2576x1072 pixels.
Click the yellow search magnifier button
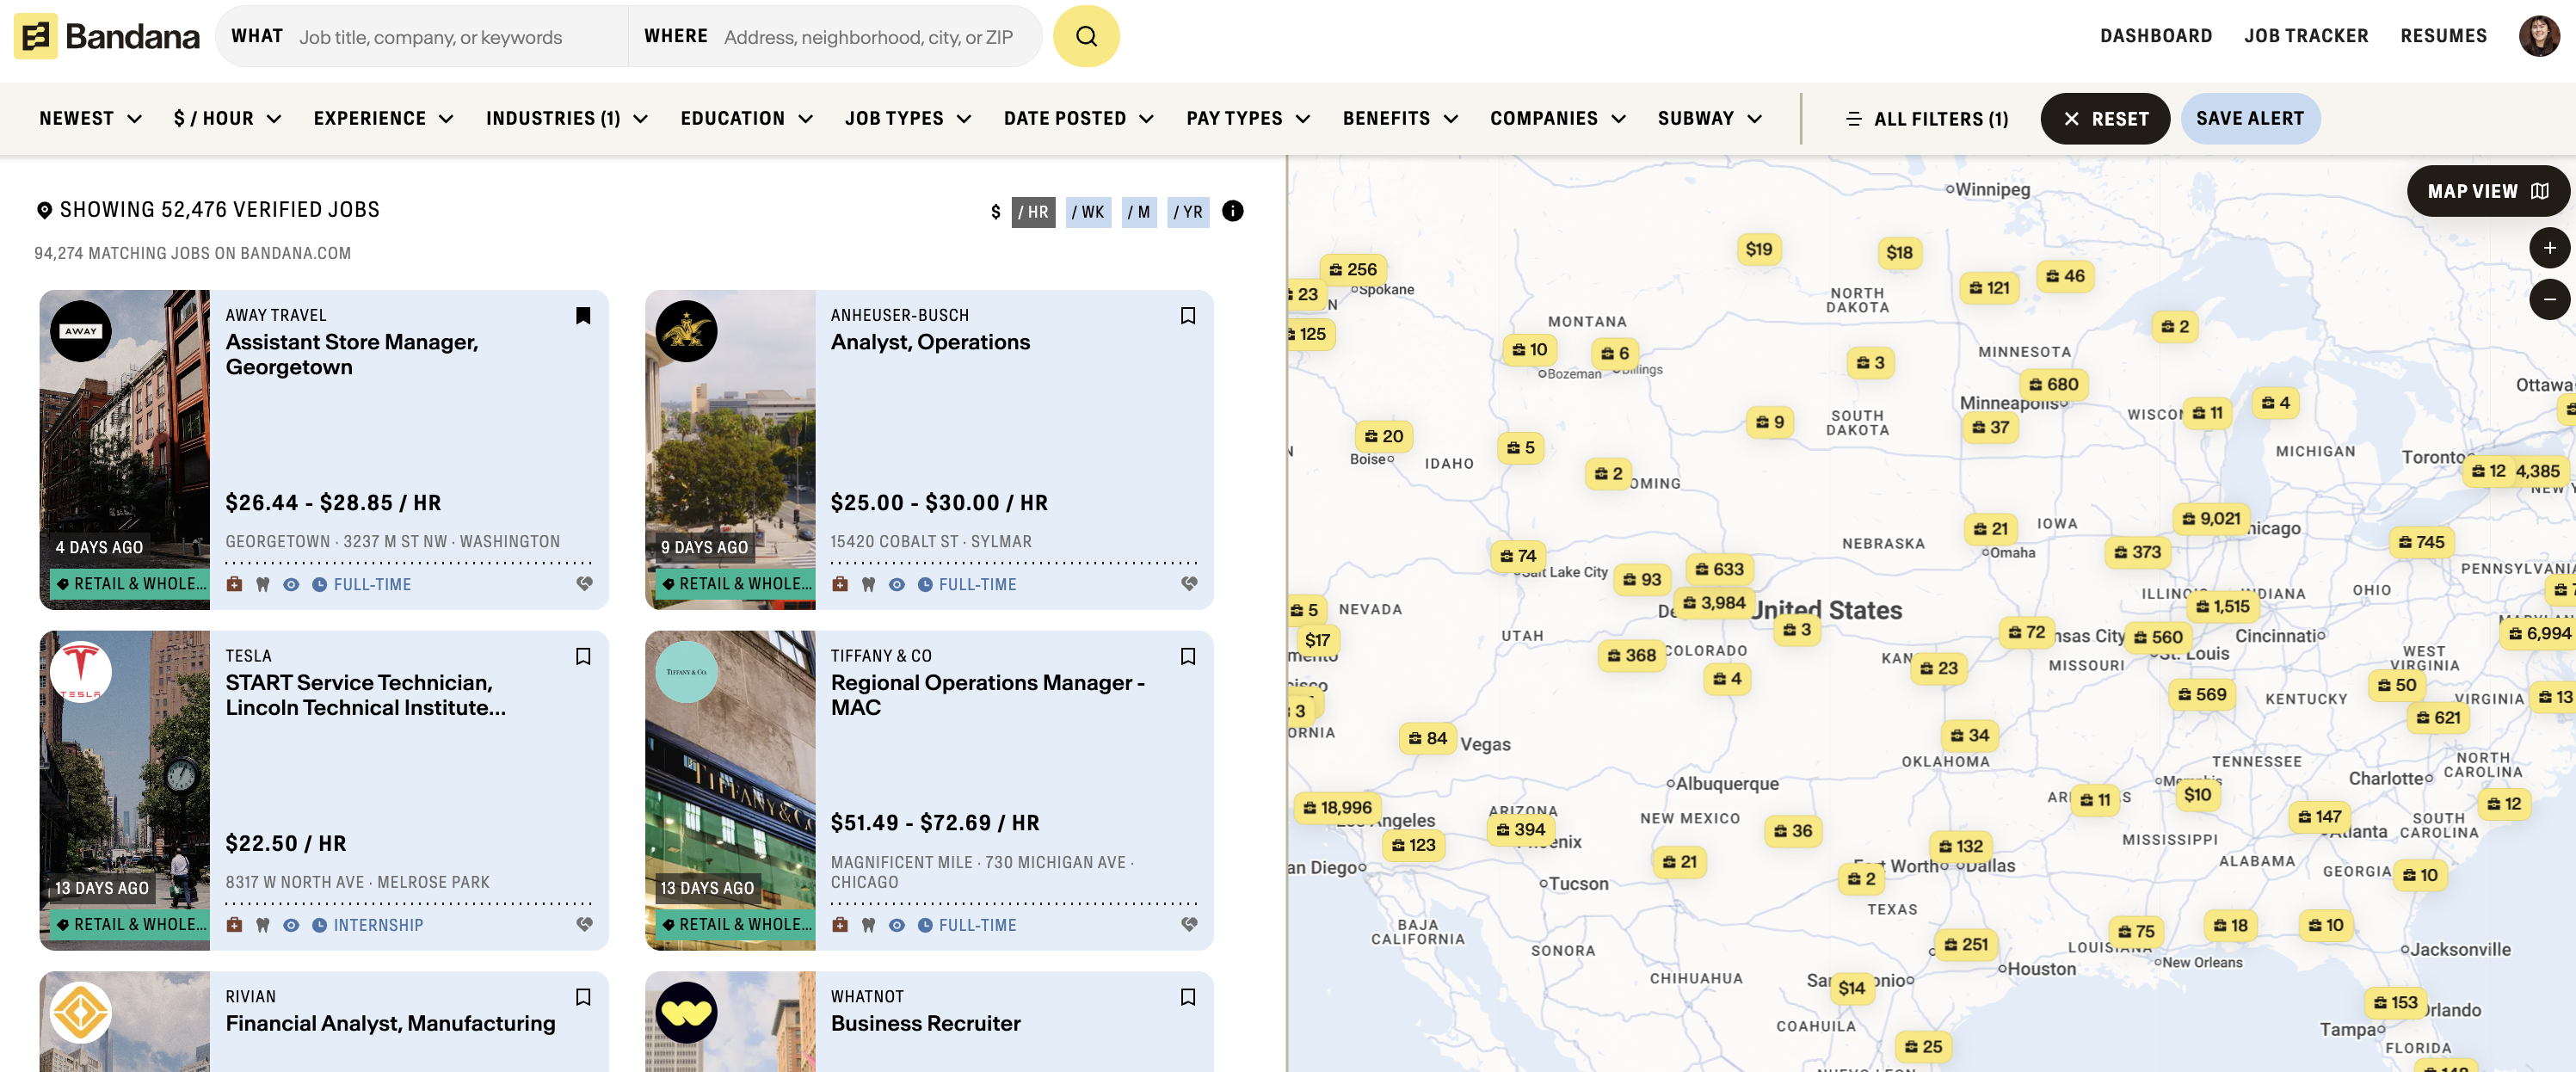click(x=1086, y=37)
